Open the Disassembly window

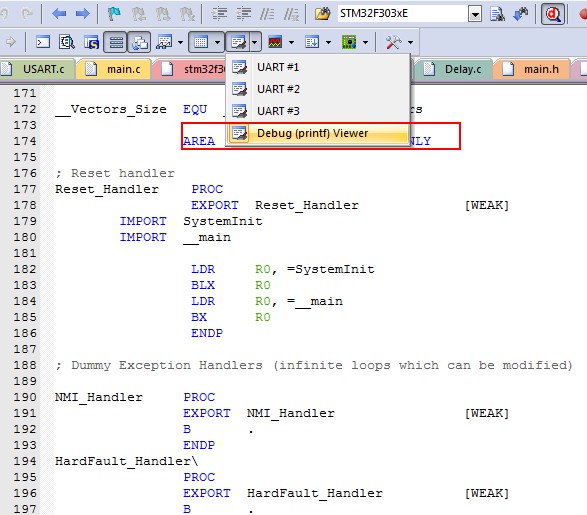pyautogui.click(x=67, y=42)
